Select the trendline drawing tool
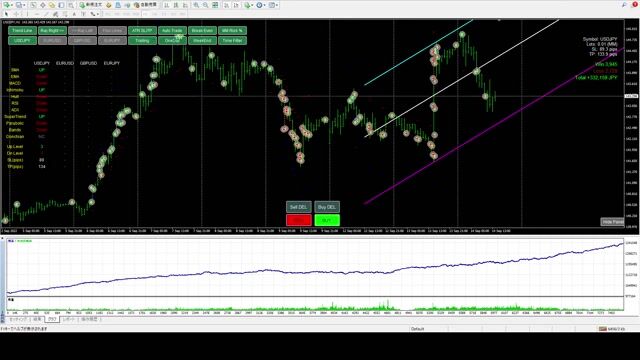Image resolution: width=640 pixels, height=360 pixels. pyautogui.click(x=46, y=14)
